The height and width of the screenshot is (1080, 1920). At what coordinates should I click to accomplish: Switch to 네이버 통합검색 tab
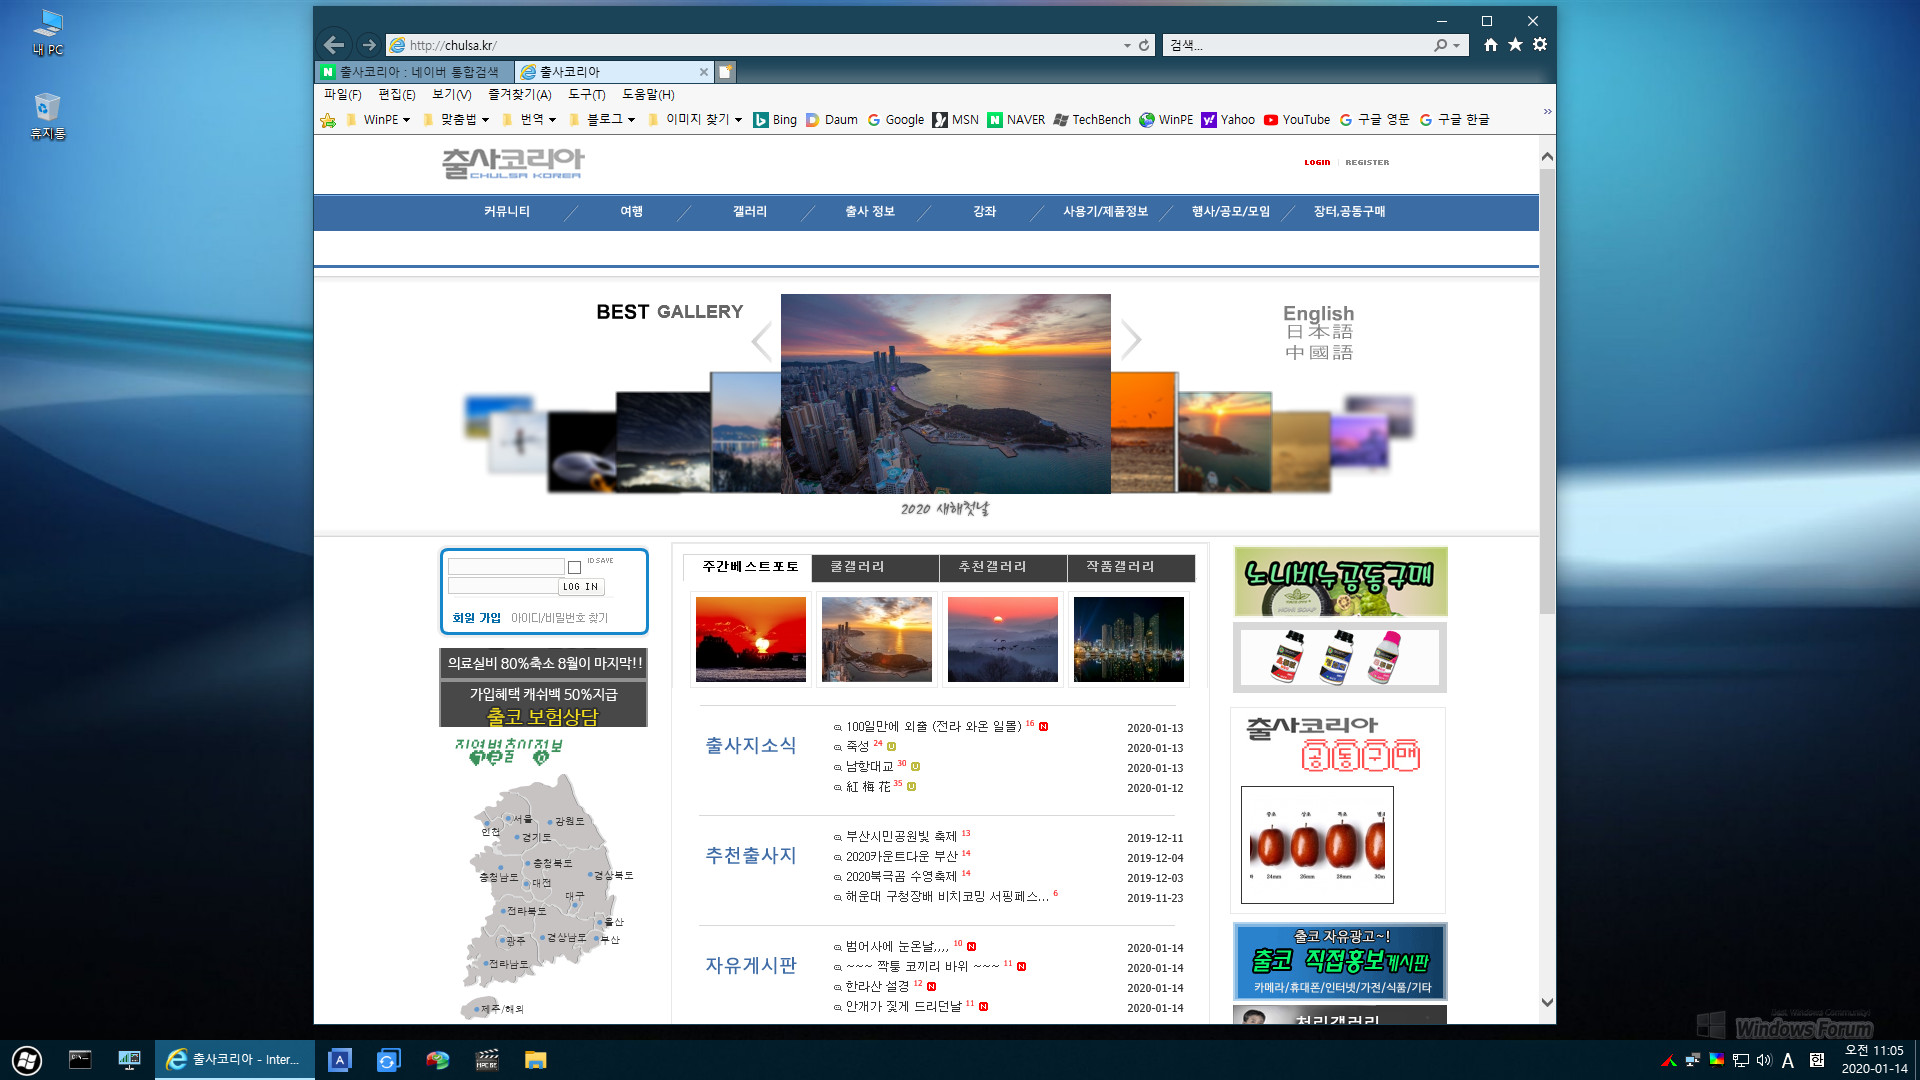415,72
